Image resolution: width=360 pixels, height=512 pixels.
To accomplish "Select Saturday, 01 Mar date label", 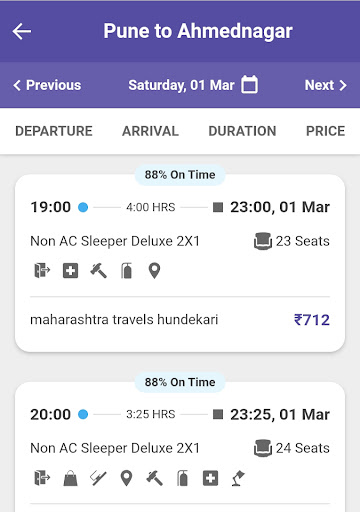I will pyautogui.click(x=181, y=85).
